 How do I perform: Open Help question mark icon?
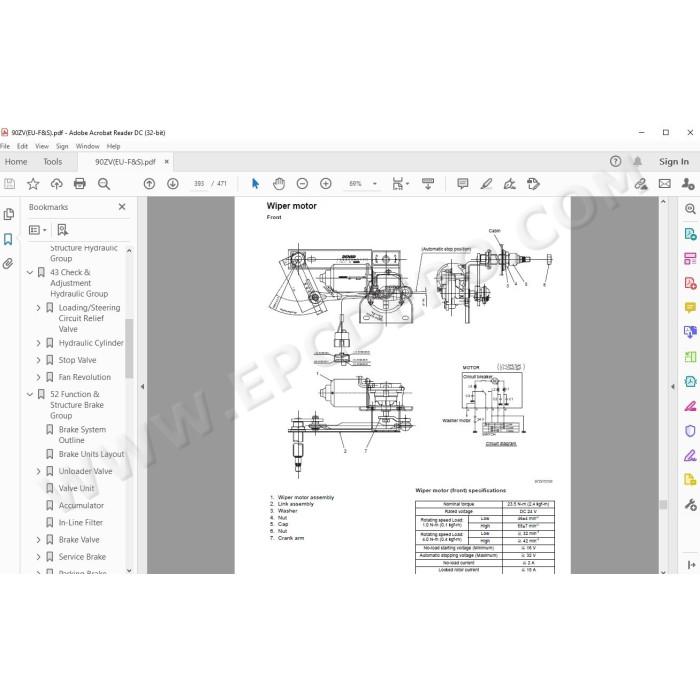coord(615,162)
